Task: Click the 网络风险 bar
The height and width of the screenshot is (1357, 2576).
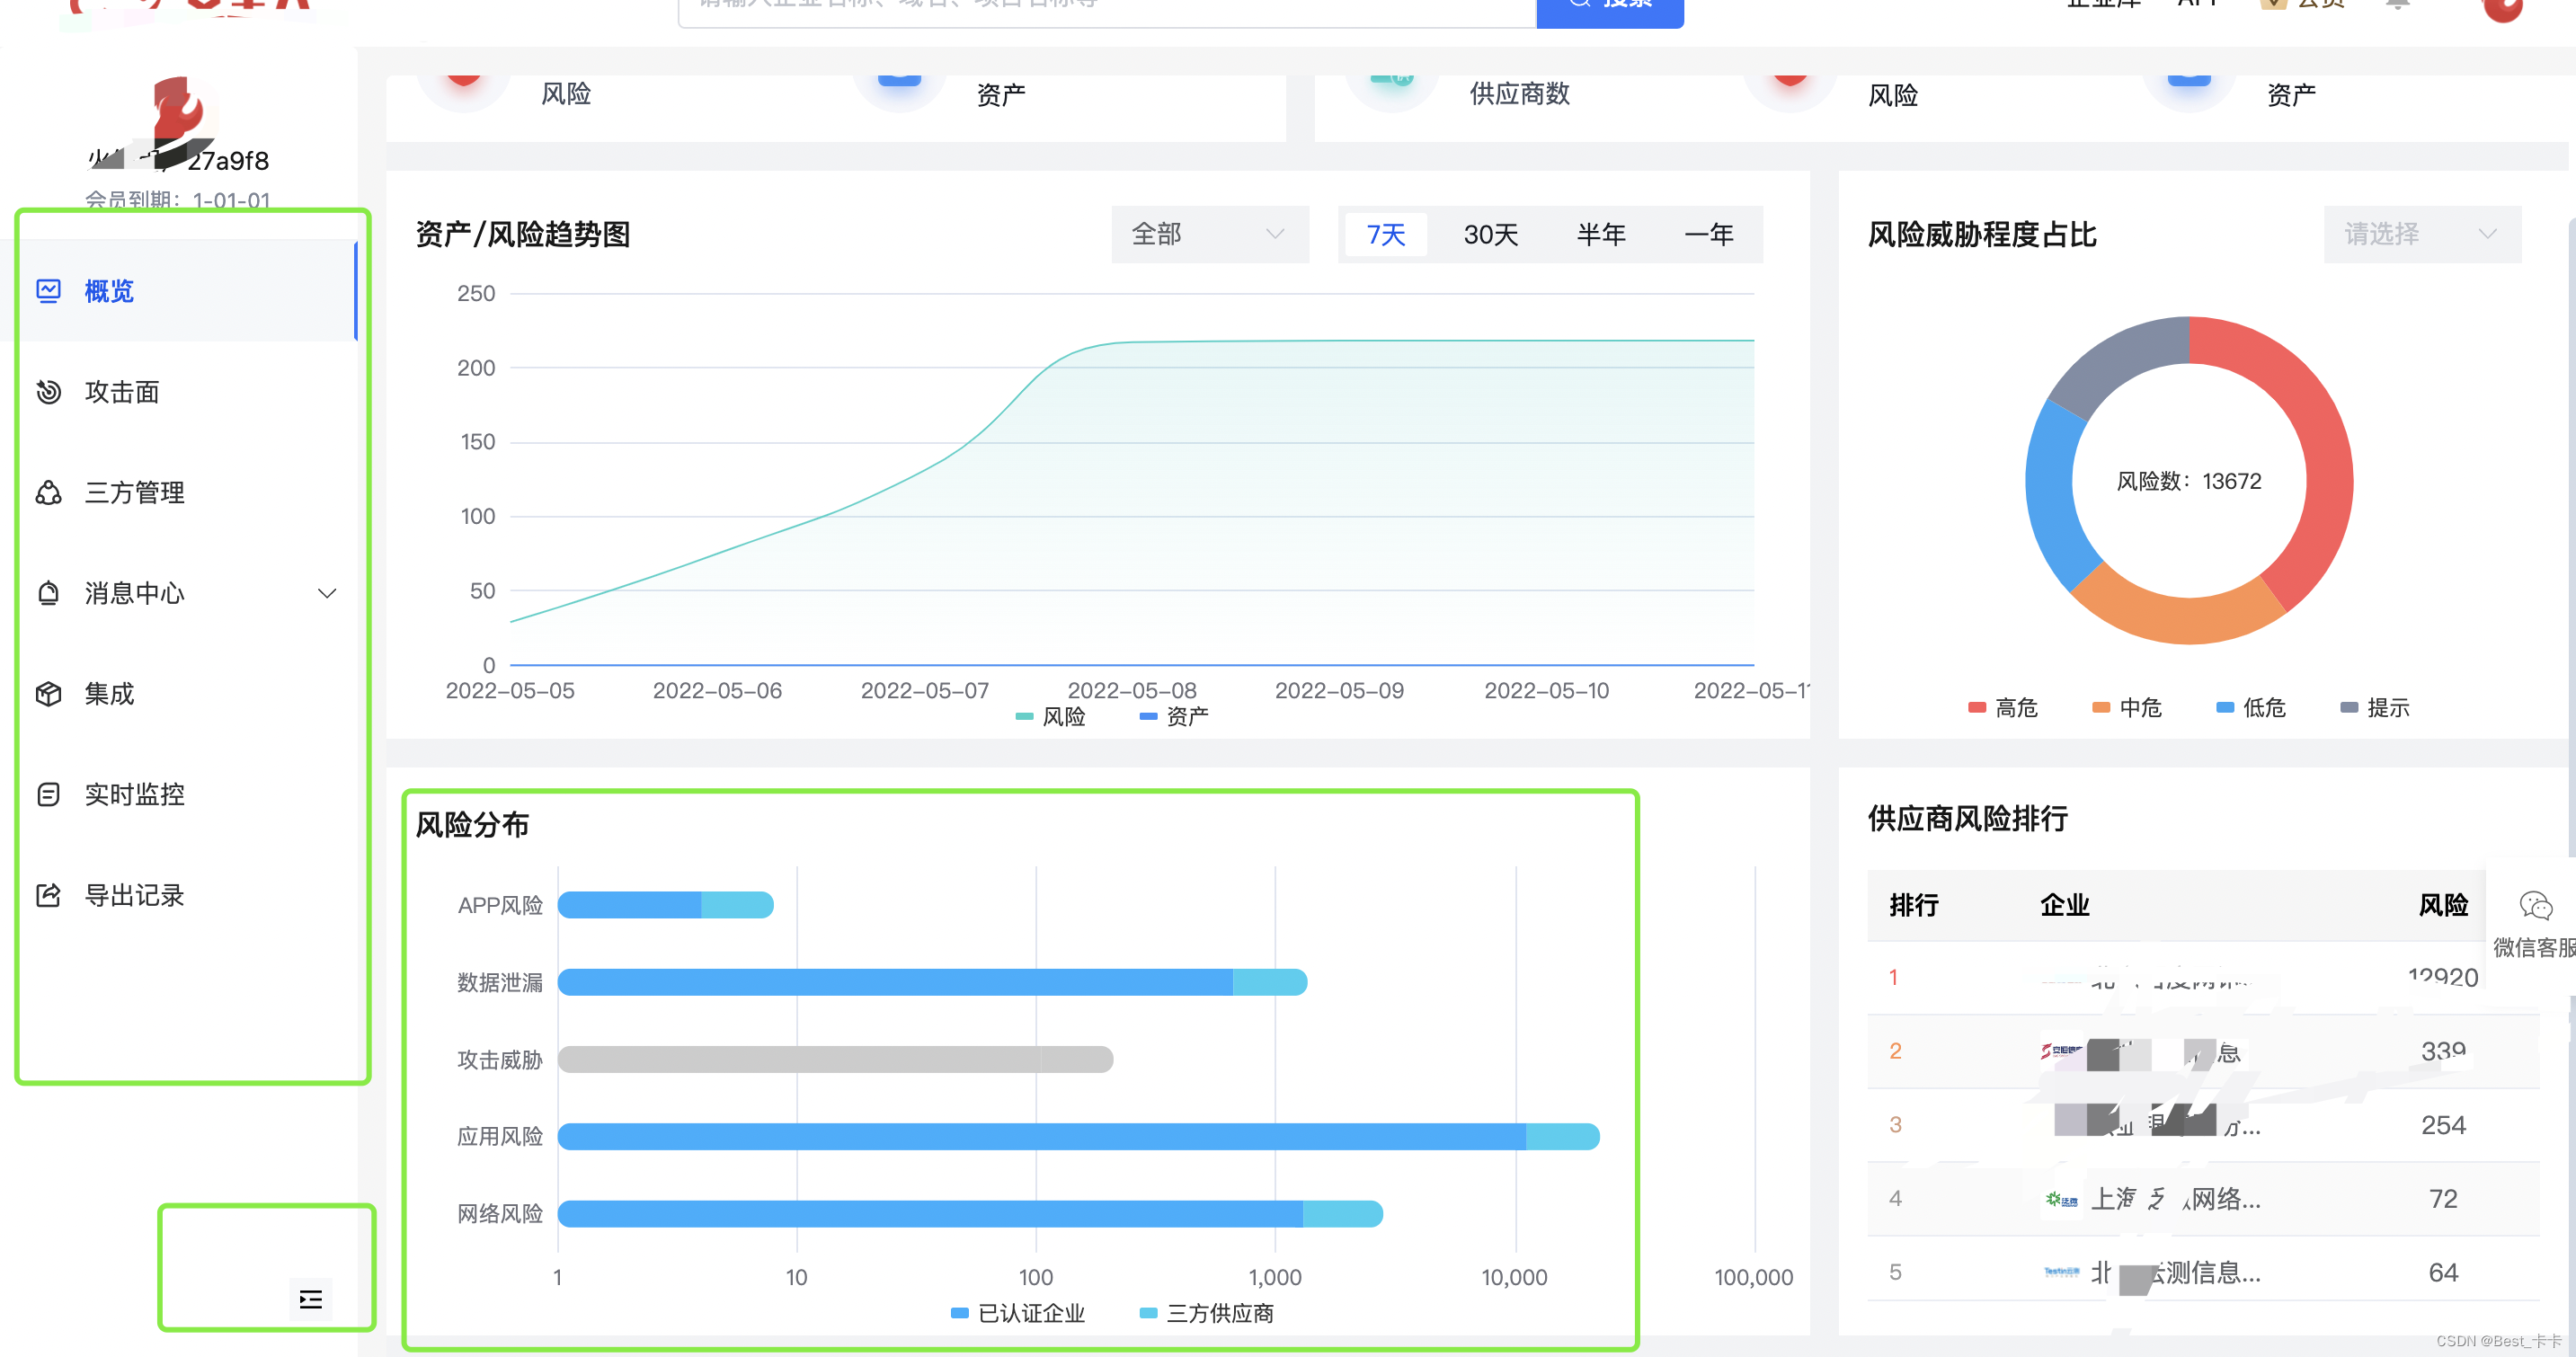Action: click(x=970, y=1214)
